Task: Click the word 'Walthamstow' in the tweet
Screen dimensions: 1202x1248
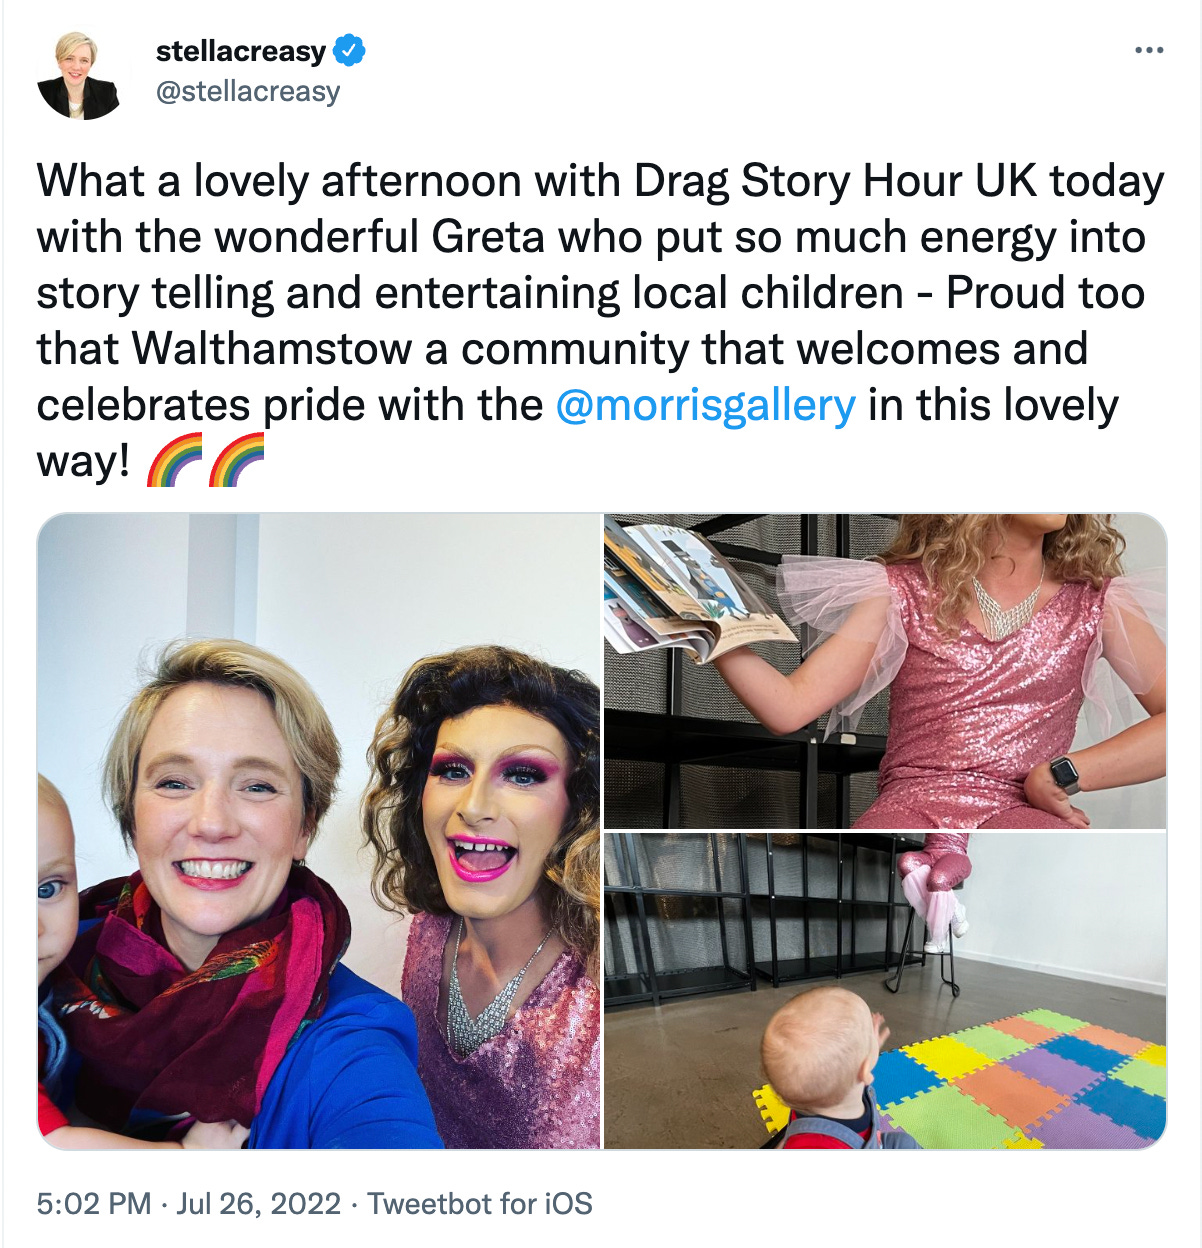Action: pos(271,349)
